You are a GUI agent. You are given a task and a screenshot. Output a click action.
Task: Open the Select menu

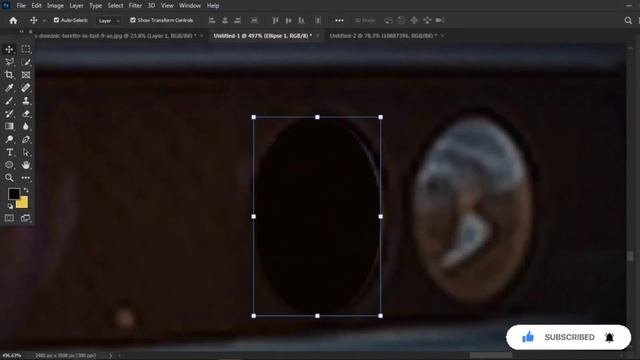115,6
